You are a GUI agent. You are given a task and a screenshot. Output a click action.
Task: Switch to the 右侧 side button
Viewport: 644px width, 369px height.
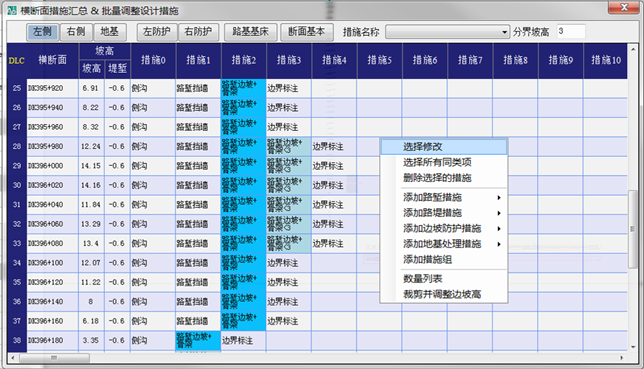click(x=76, y=32)
